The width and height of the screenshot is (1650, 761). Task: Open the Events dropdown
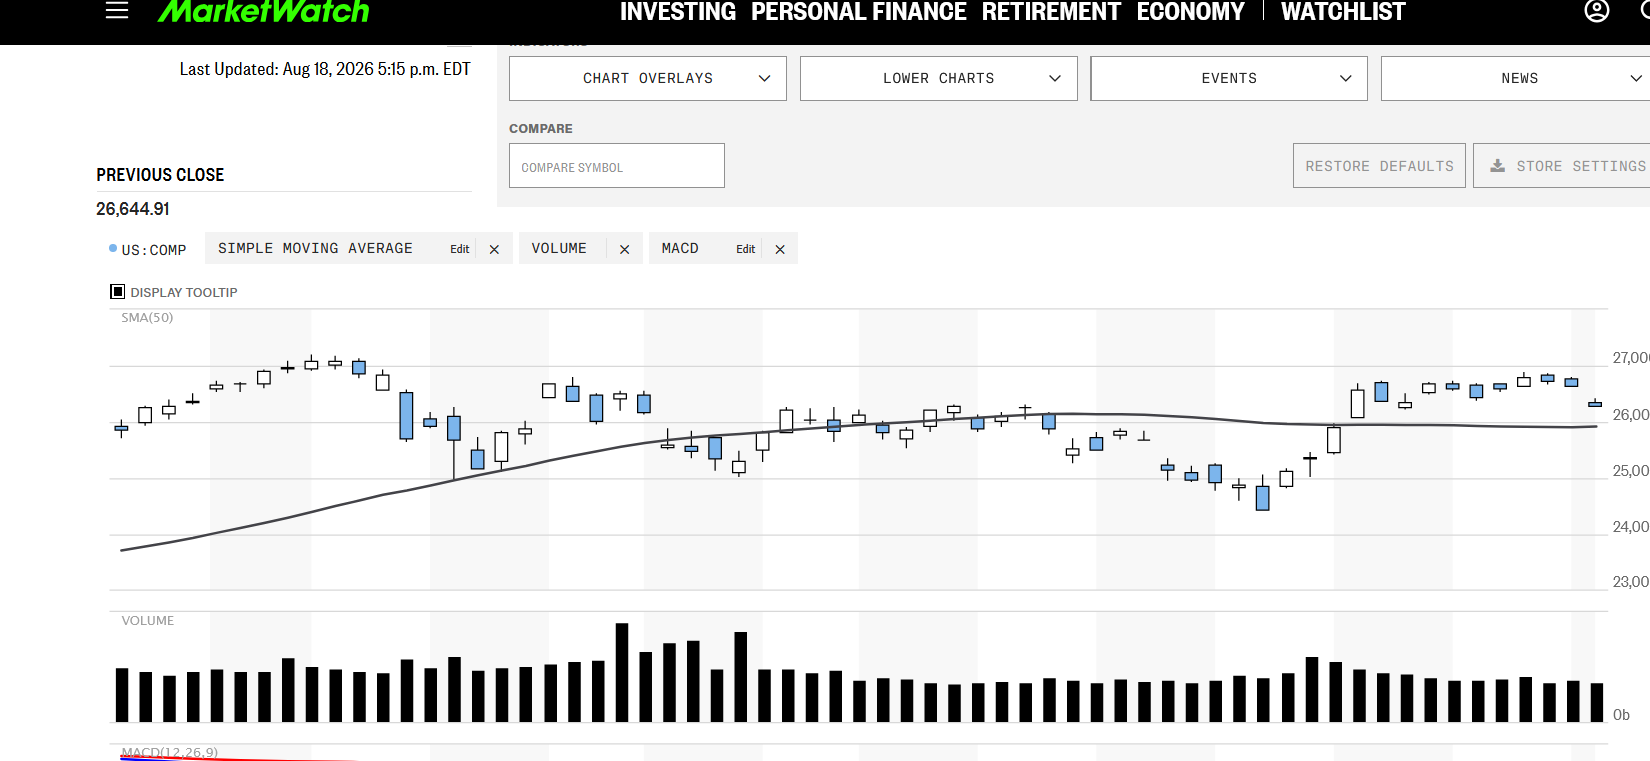click(1229, 78)
